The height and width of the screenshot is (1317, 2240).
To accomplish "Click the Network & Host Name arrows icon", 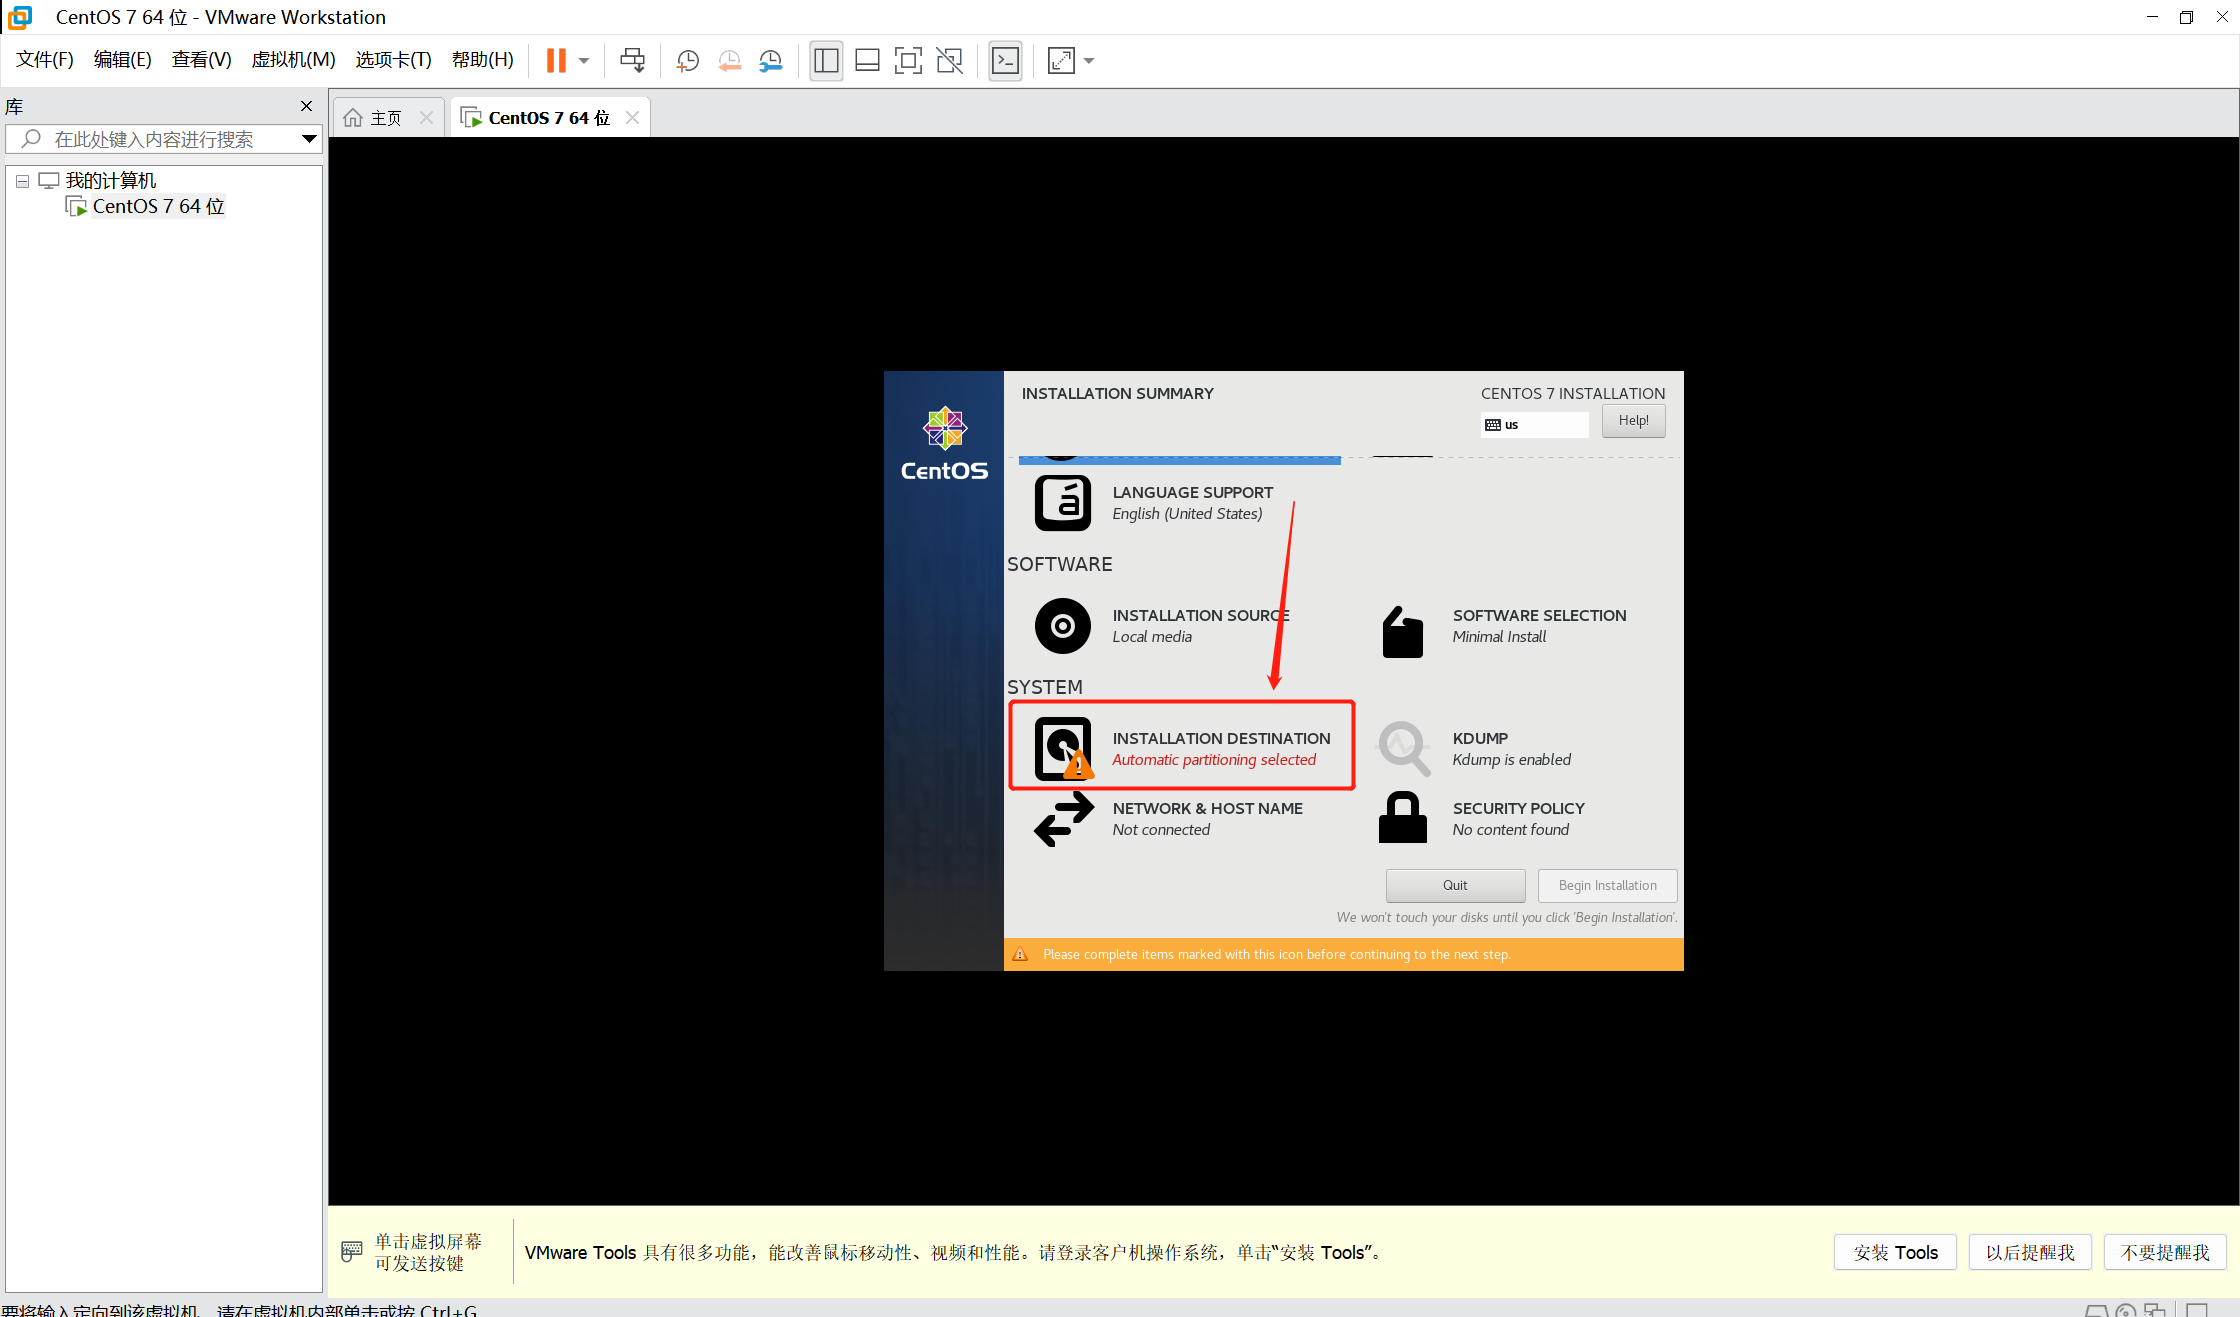I will (1063, 819).
